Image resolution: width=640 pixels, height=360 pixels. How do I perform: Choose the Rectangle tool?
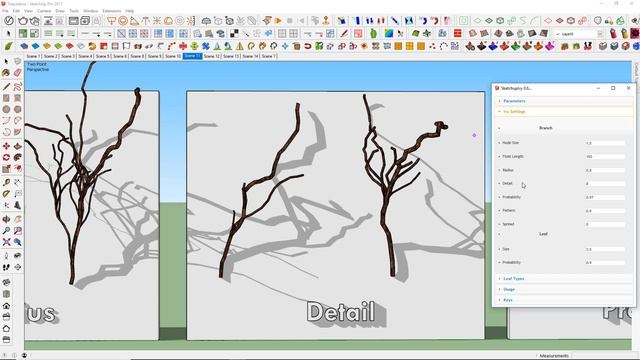6,98
